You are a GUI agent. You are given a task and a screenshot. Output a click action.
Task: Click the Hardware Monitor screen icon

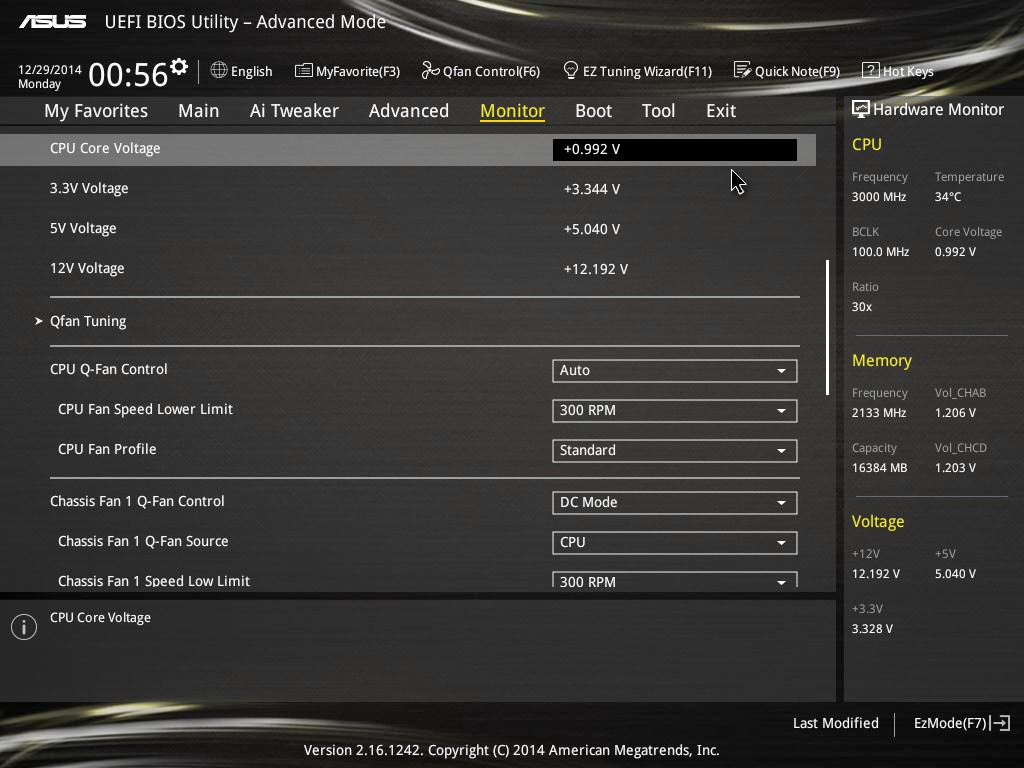click(x=861, y=109)
